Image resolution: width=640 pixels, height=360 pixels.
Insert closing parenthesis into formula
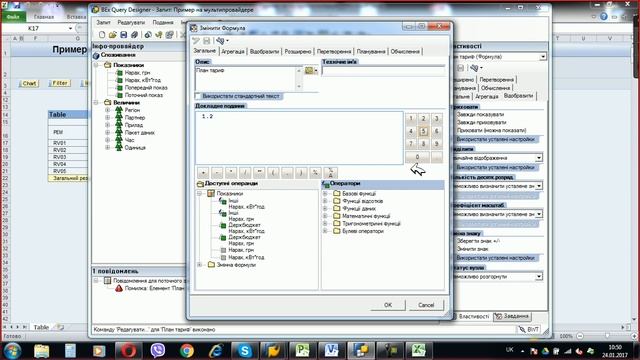[x=301, y=173]
